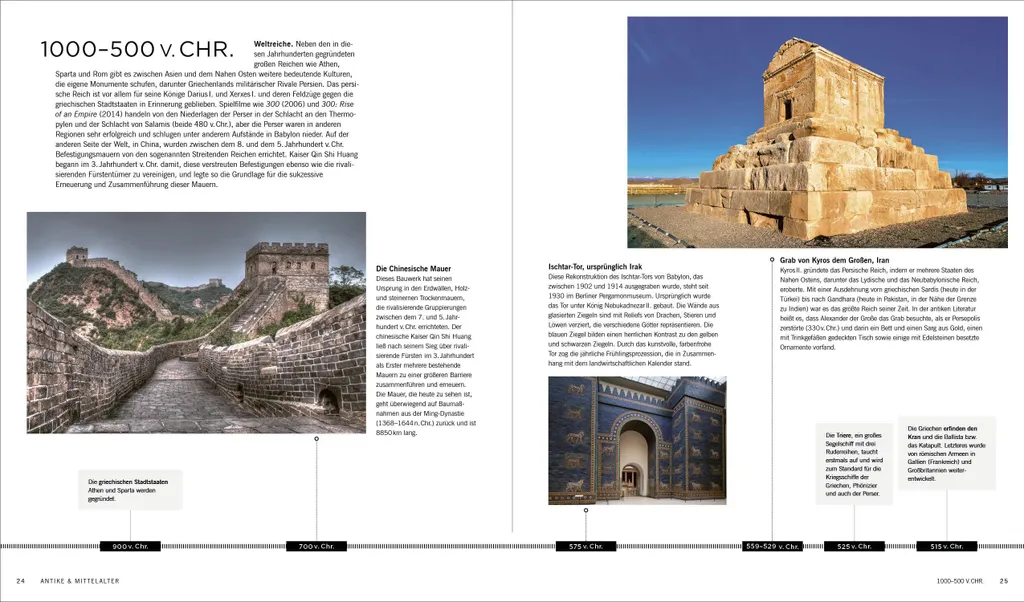The height and width of the screenshot is (602, 1024).
Task: Click the 559–529 v. Chr. timeline marker
Action: 773,547
